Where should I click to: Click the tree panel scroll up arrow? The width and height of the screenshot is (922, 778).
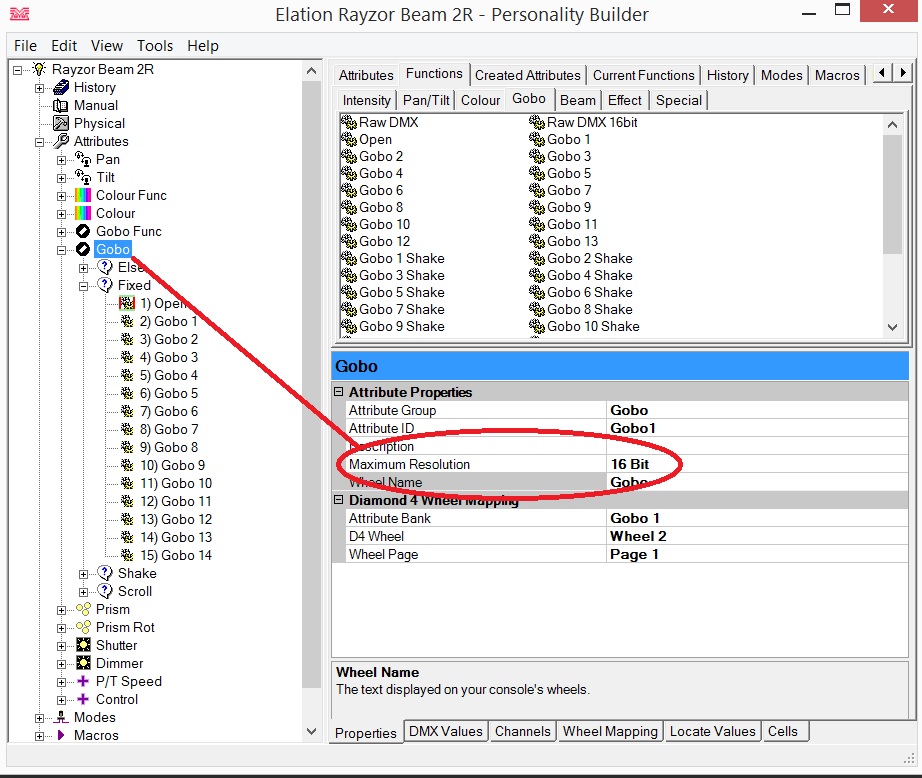(x=312, y=71)
